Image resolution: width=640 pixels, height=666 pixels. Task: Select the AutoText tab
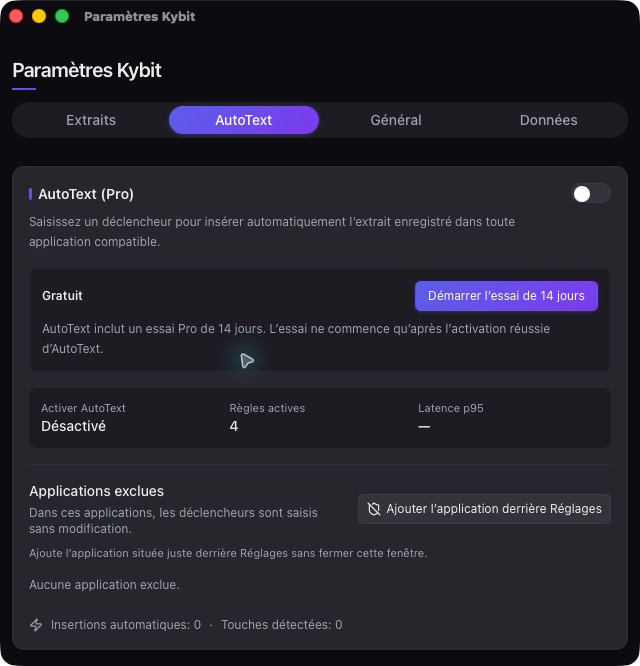244,120
